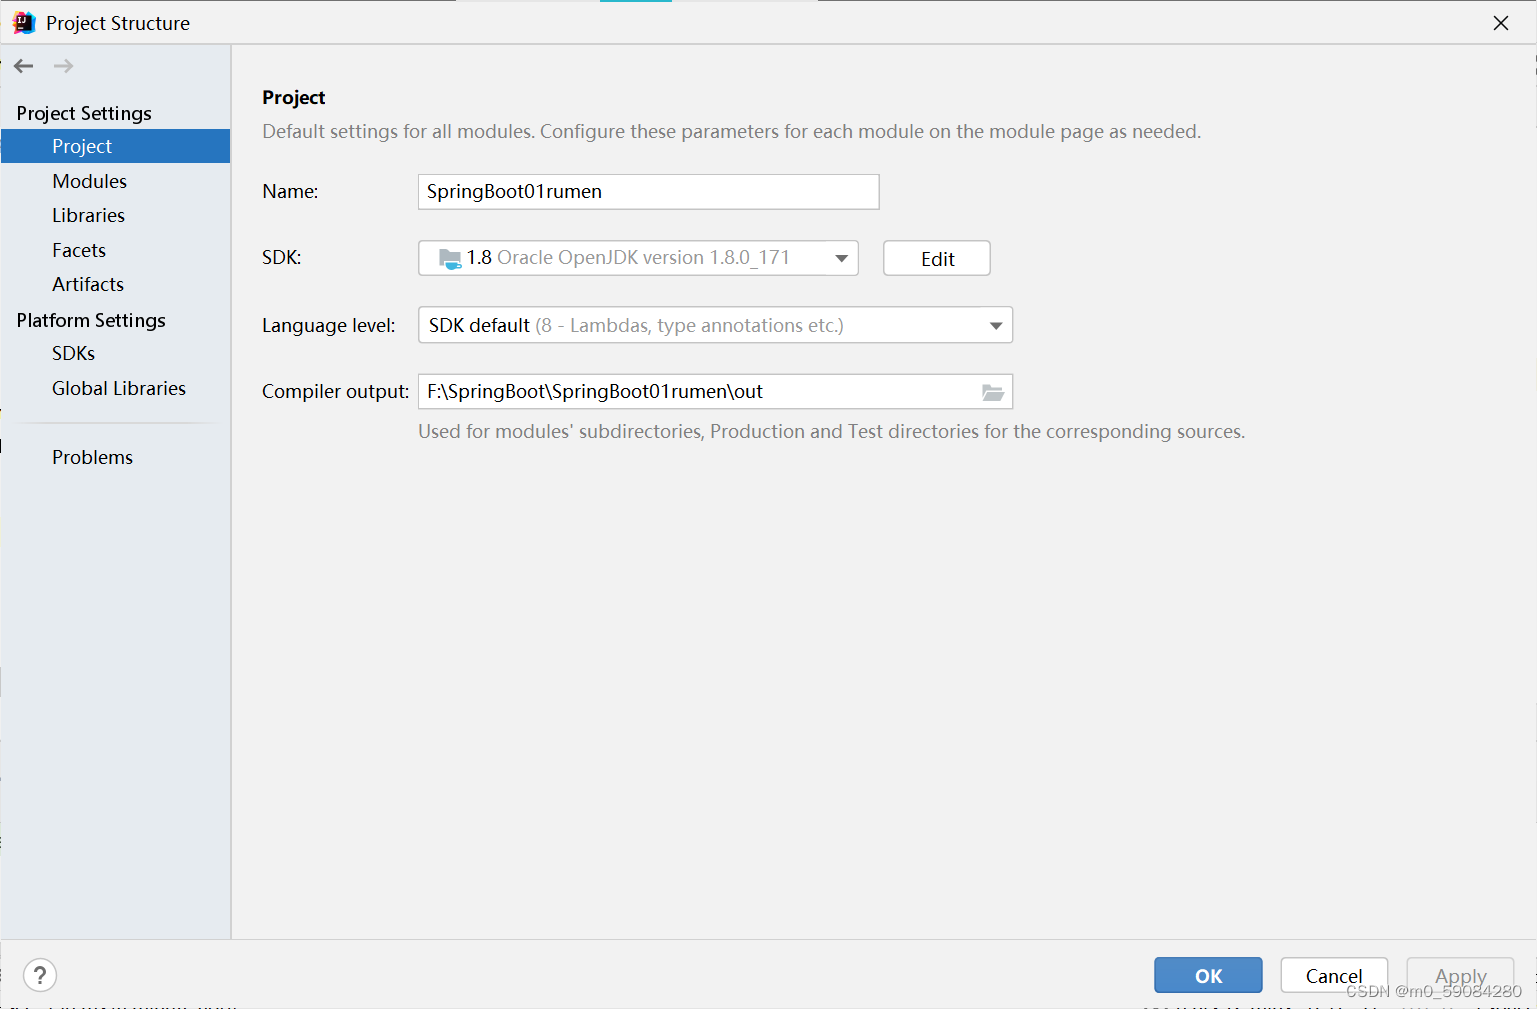This screenshot has width=1537, height=1009.
Task: Open the SDK dropdown
Action: [840, 257]
